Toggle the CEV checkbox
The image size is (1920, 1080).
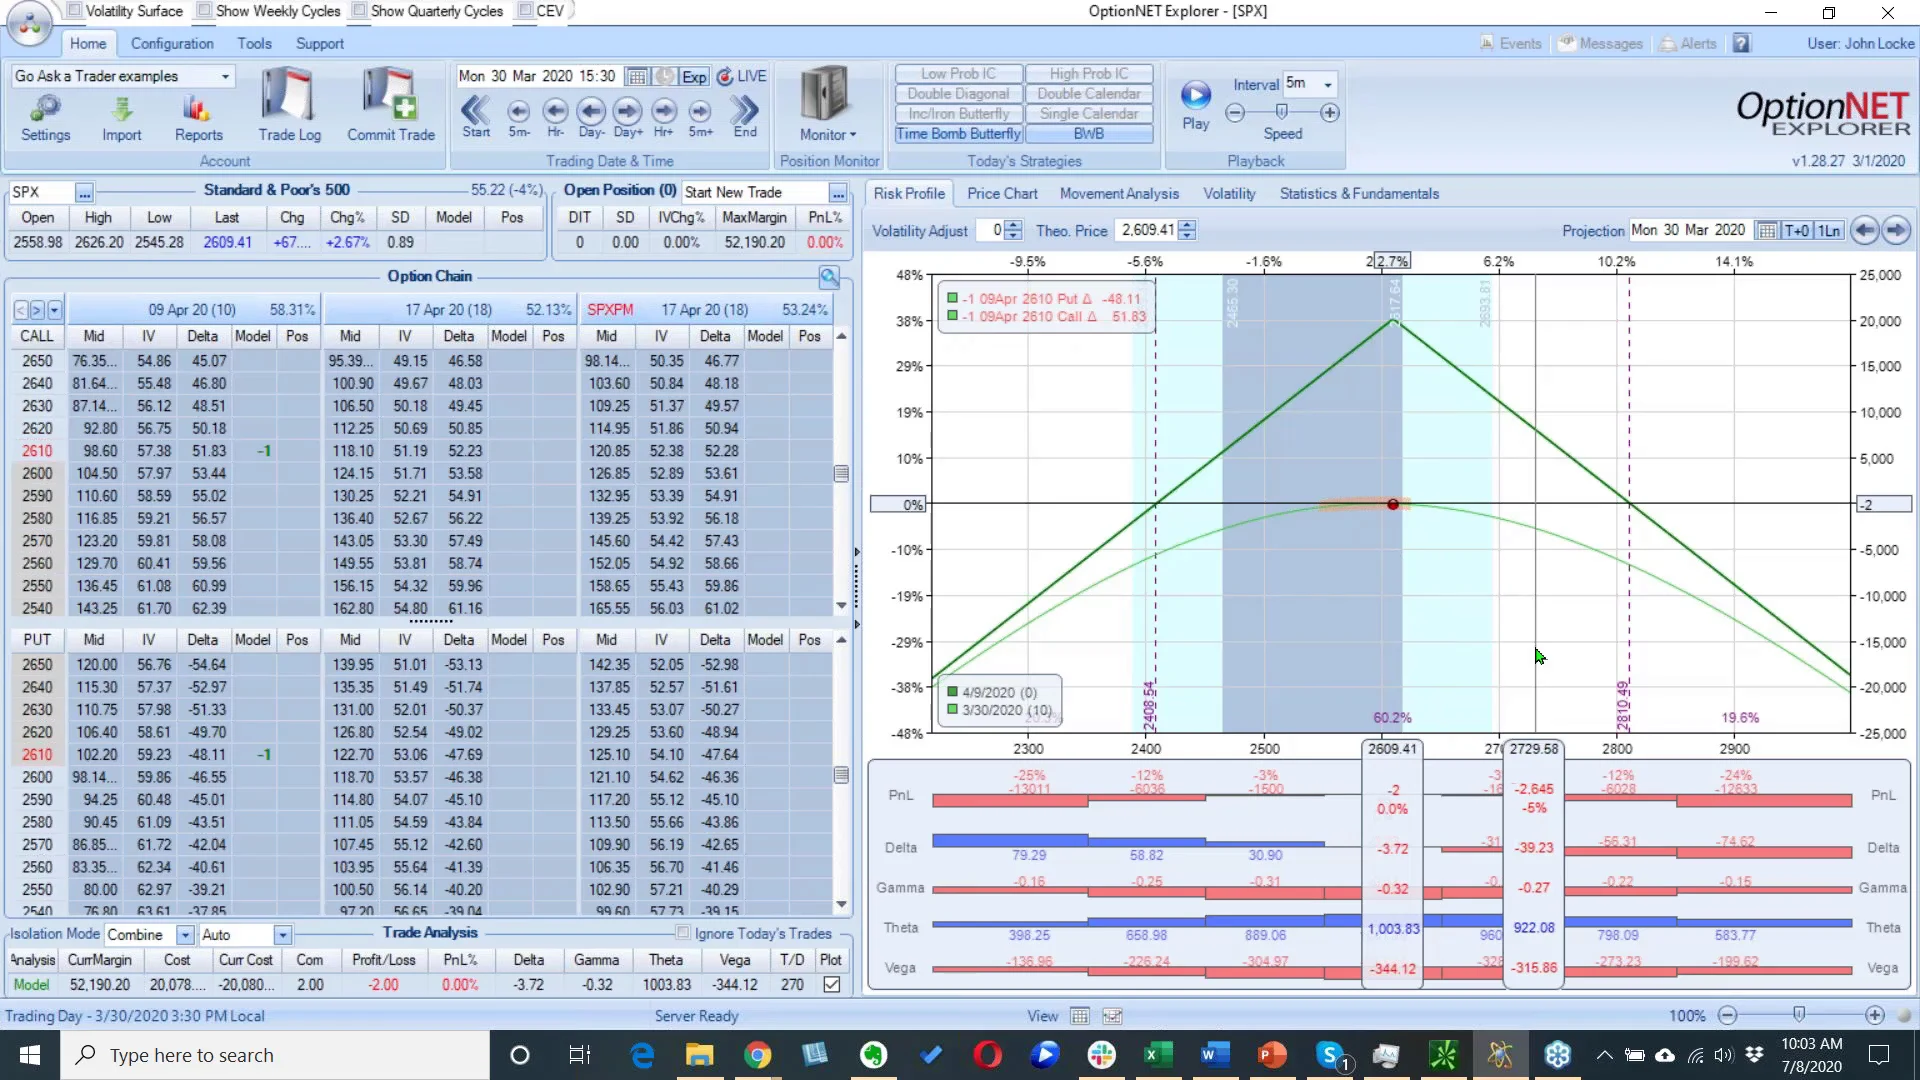click(525, 10)
